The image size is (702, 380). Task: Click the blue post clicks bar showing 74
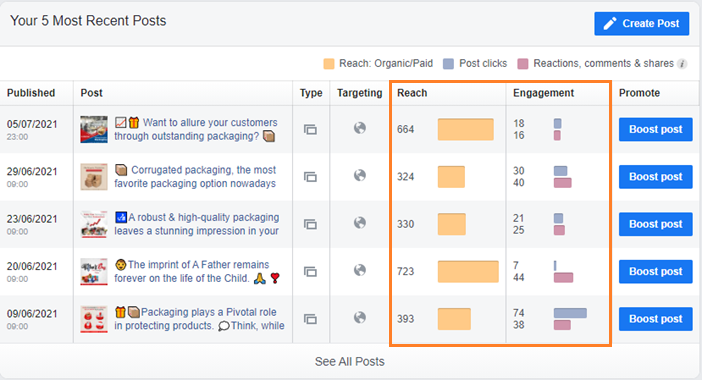point(570,313)
